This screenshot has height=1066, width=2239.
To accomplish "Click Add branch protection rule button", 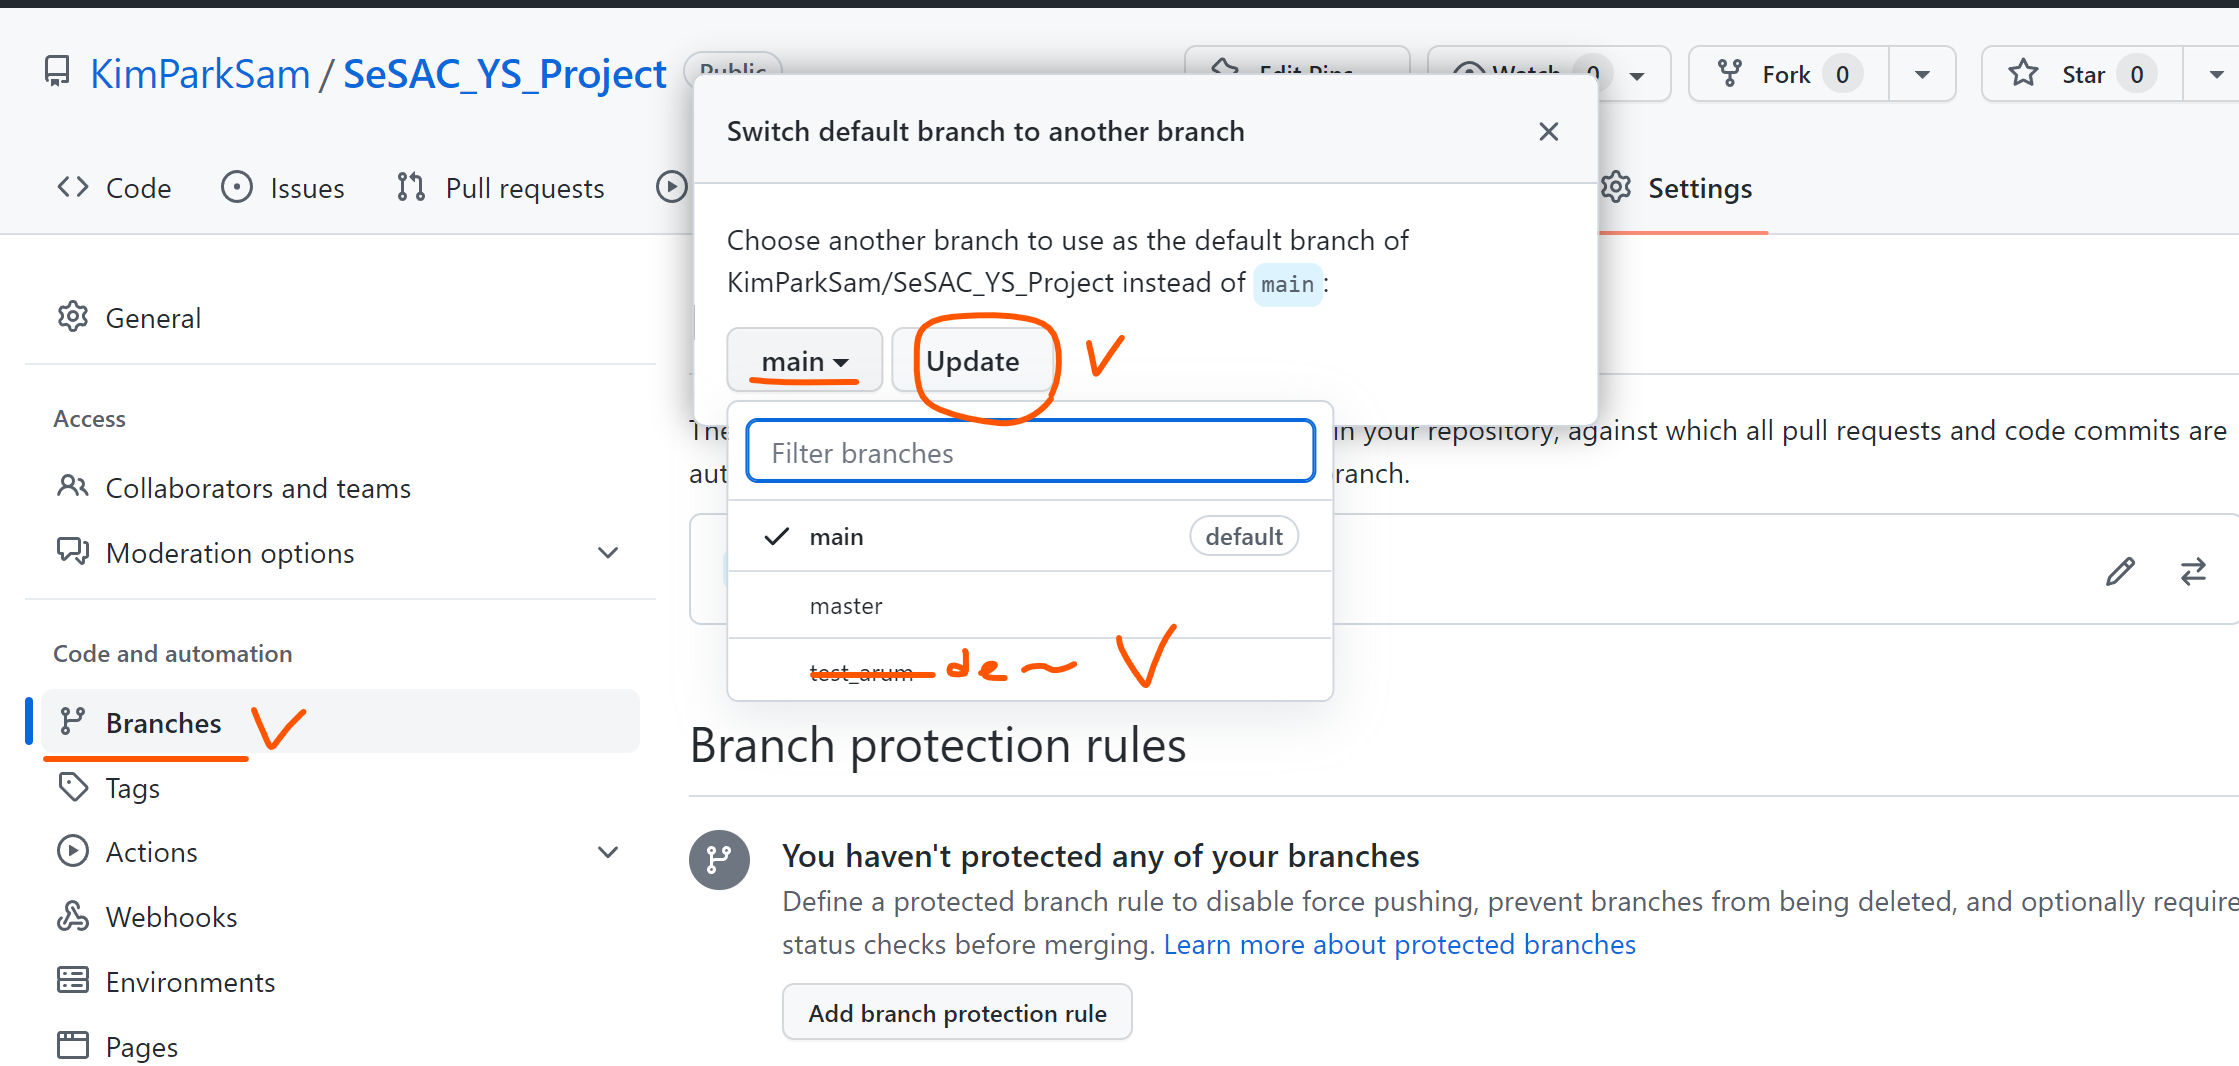I will pyautogui.click(x=957, y=1013).
